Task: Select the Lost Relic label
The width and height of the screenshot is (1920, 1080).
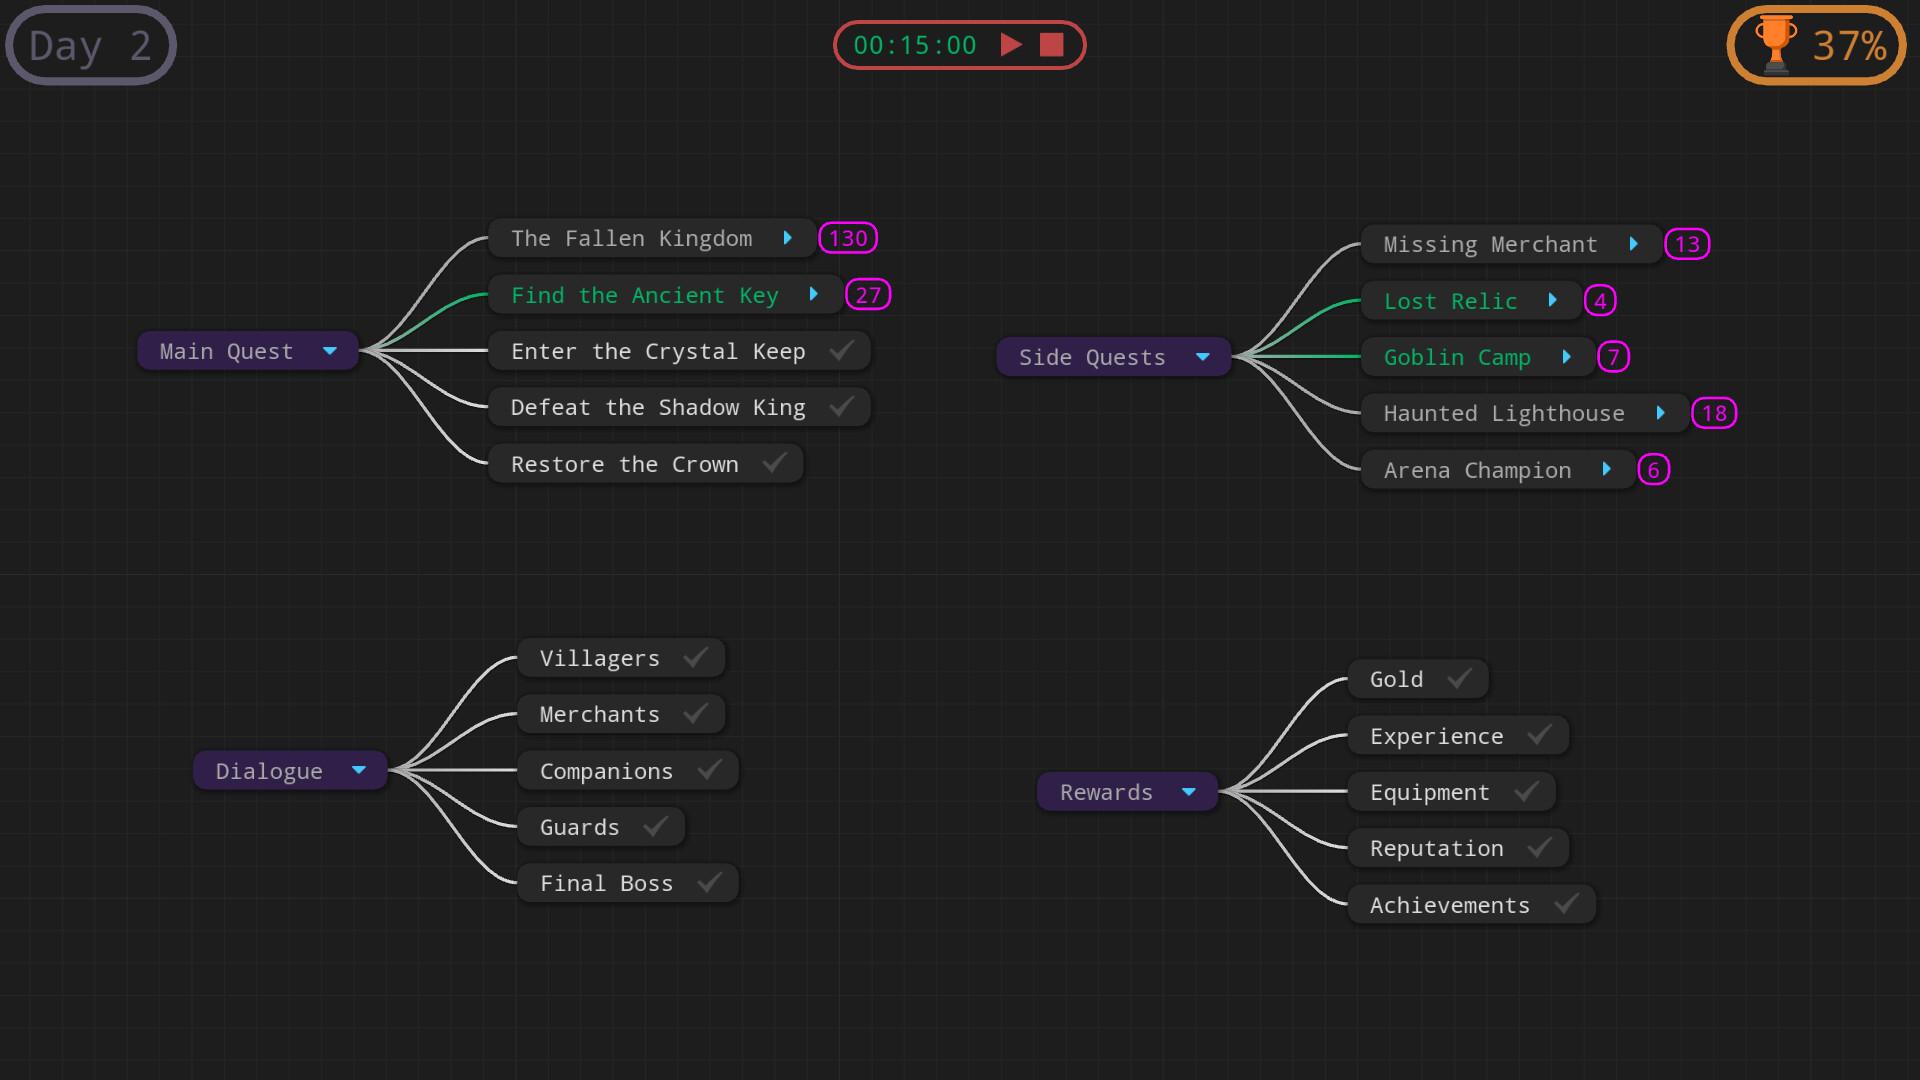Action: pyautogui.click(x=1450, y=301)
